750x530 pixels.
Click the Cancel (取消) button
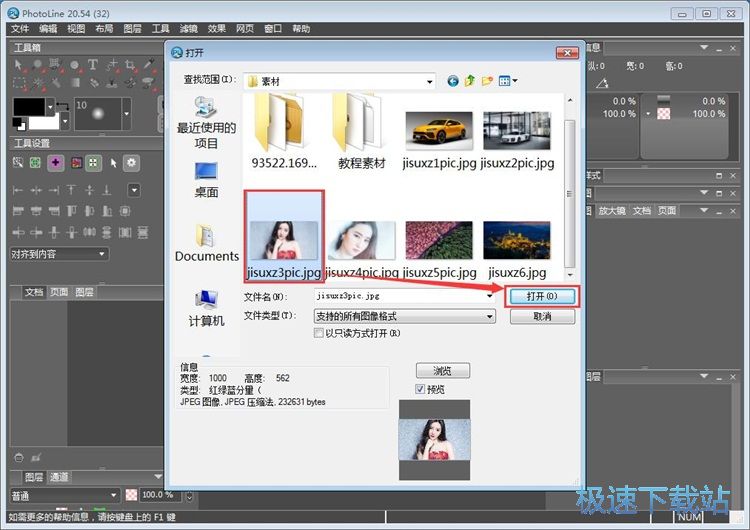(542, 316)
